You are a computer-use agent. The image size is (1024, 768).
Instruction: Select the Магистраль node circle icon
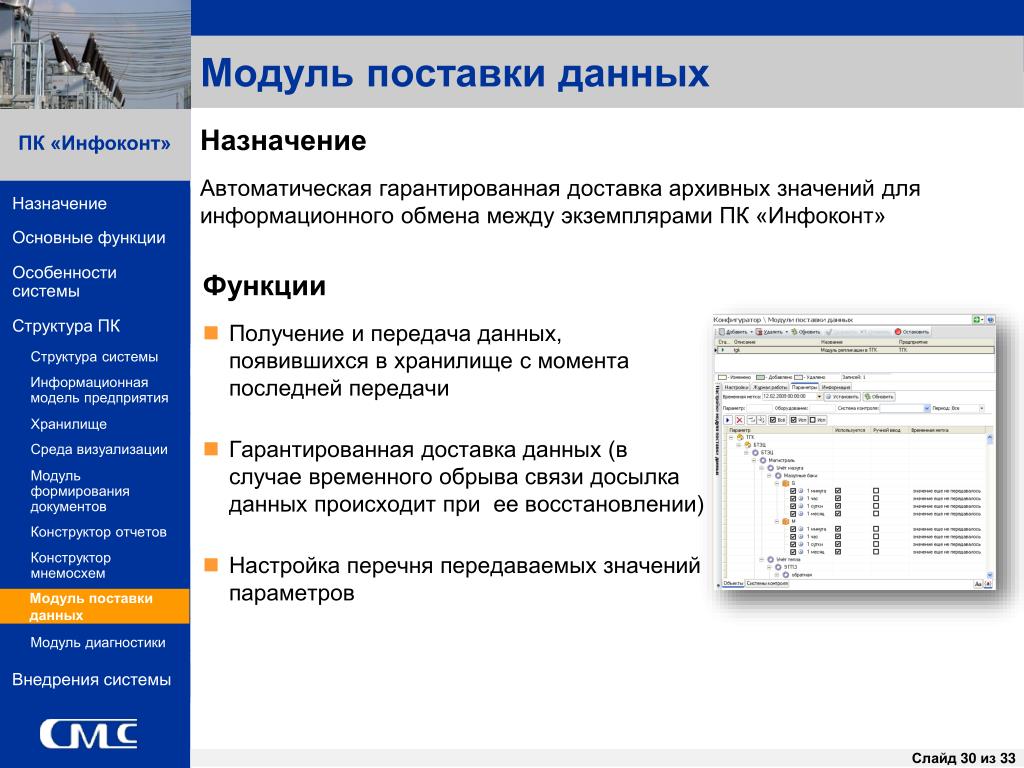[x=763, y=460]
